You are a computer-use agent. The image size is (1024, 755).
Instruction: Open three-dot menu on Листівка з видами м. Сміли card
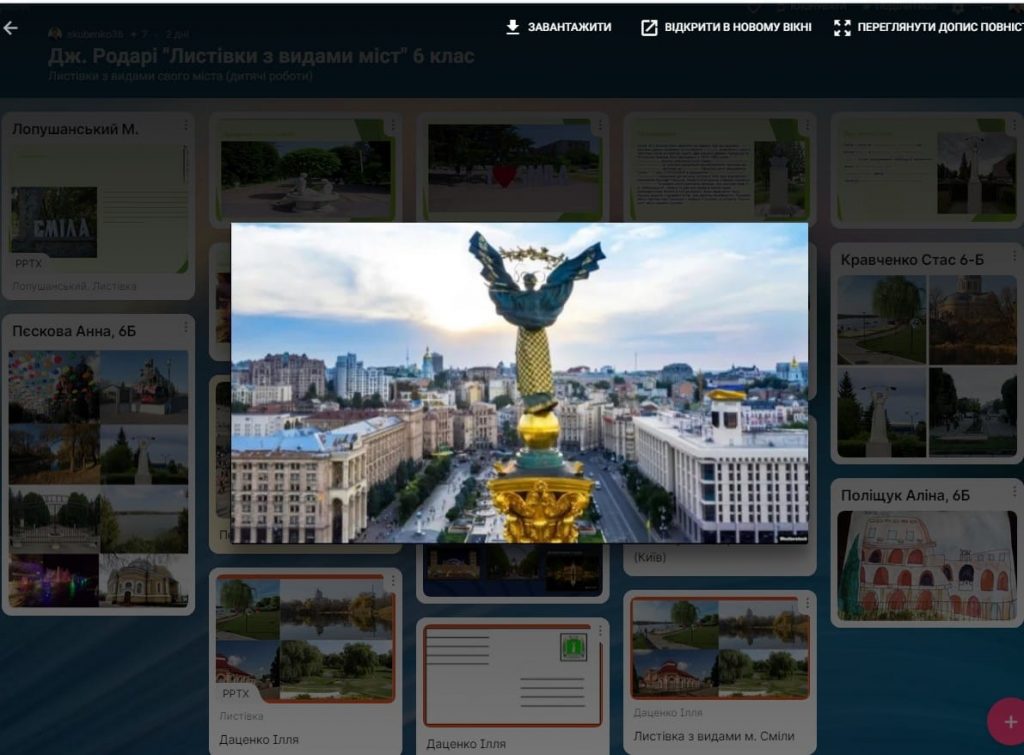tap(807, 603)
